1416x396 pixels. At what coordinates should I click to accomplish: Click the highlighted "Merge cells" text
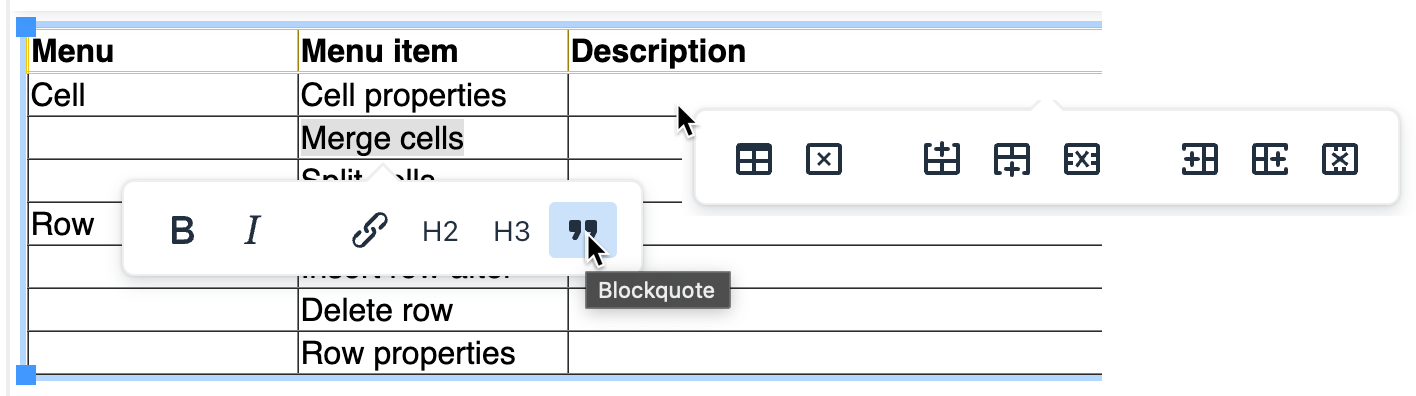[x=382, y=138]
